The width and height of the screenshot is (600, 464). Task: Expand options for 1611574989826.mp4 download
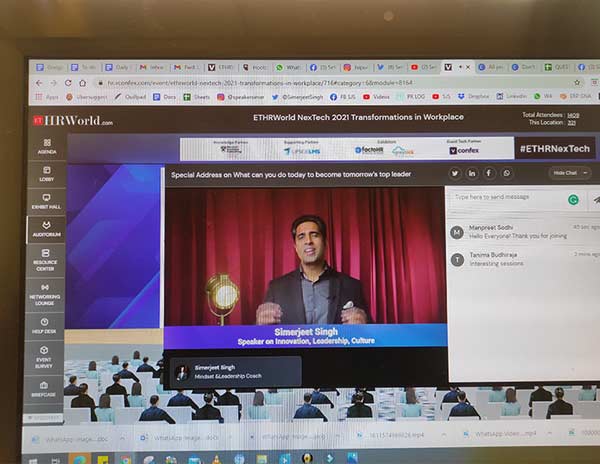pyautogui.click(x=443, y=435)
